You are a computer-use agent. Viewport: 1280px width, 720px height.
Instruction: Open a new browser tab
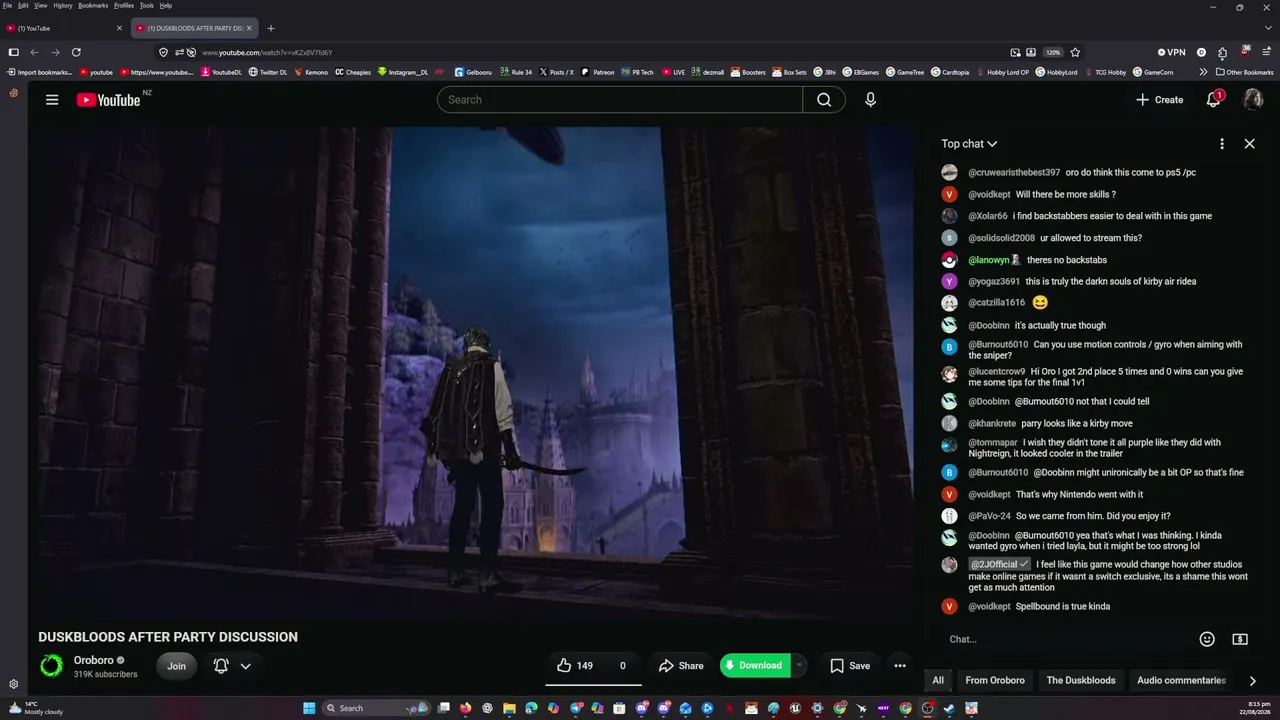coord(271,28)
